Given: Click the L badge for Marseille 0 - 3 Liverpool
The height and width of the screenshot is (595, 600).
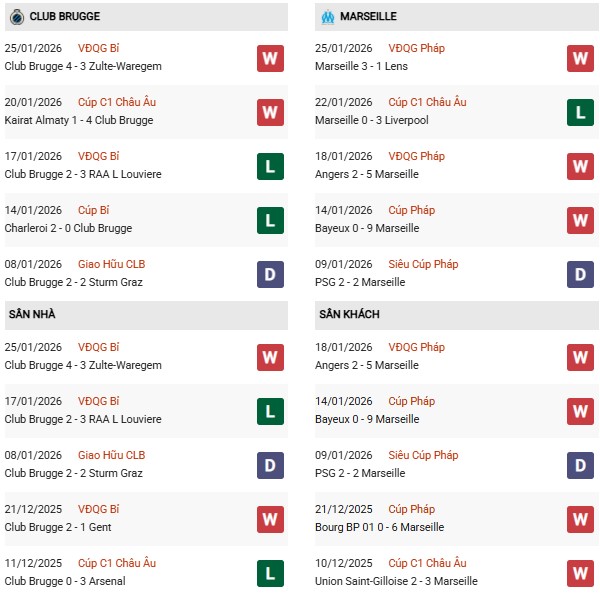Looking at the screenshot, I should pyautogui.click(x=581, y=112).
